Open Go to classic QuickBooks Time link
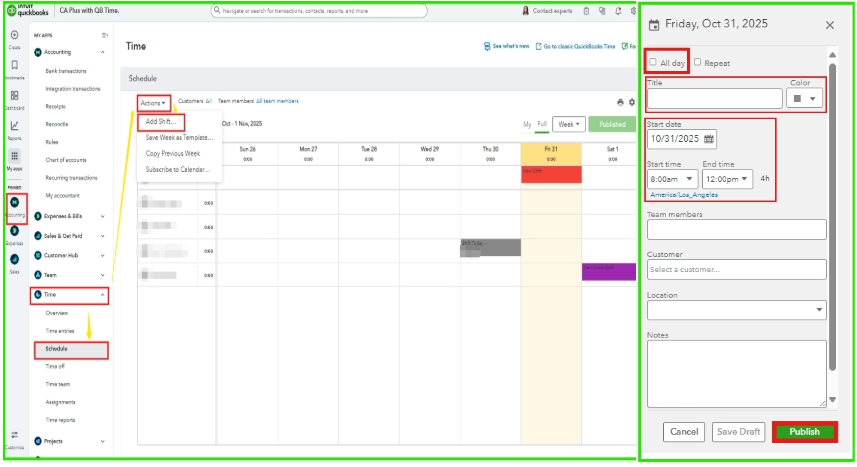 coord(575,46)
